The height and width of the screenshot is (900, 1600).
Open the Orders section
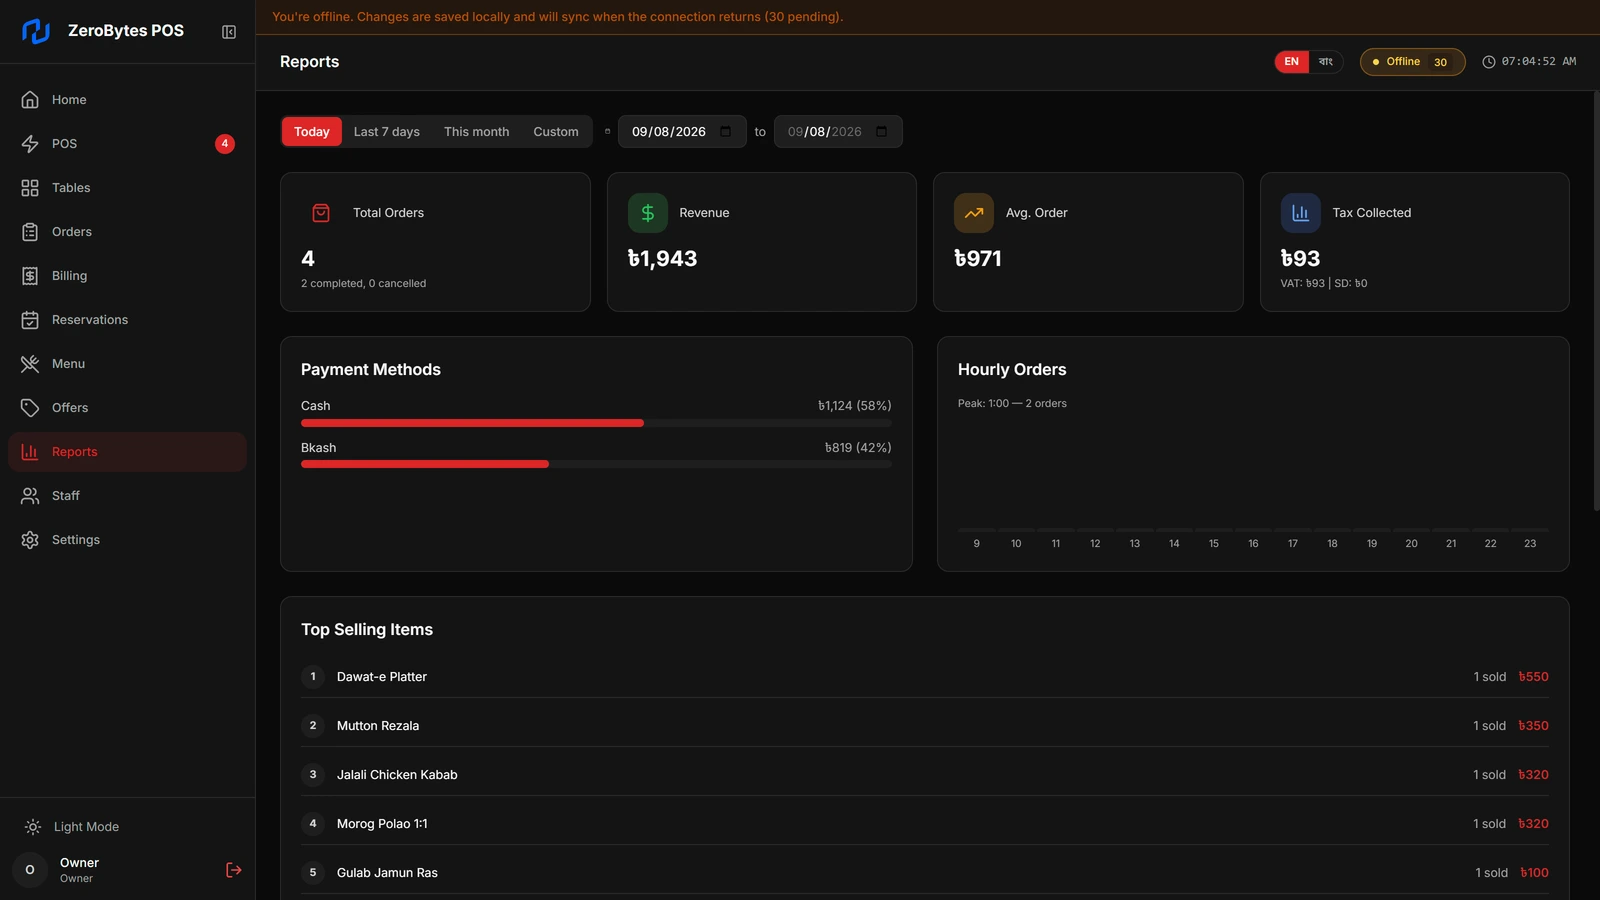[127, 232]
